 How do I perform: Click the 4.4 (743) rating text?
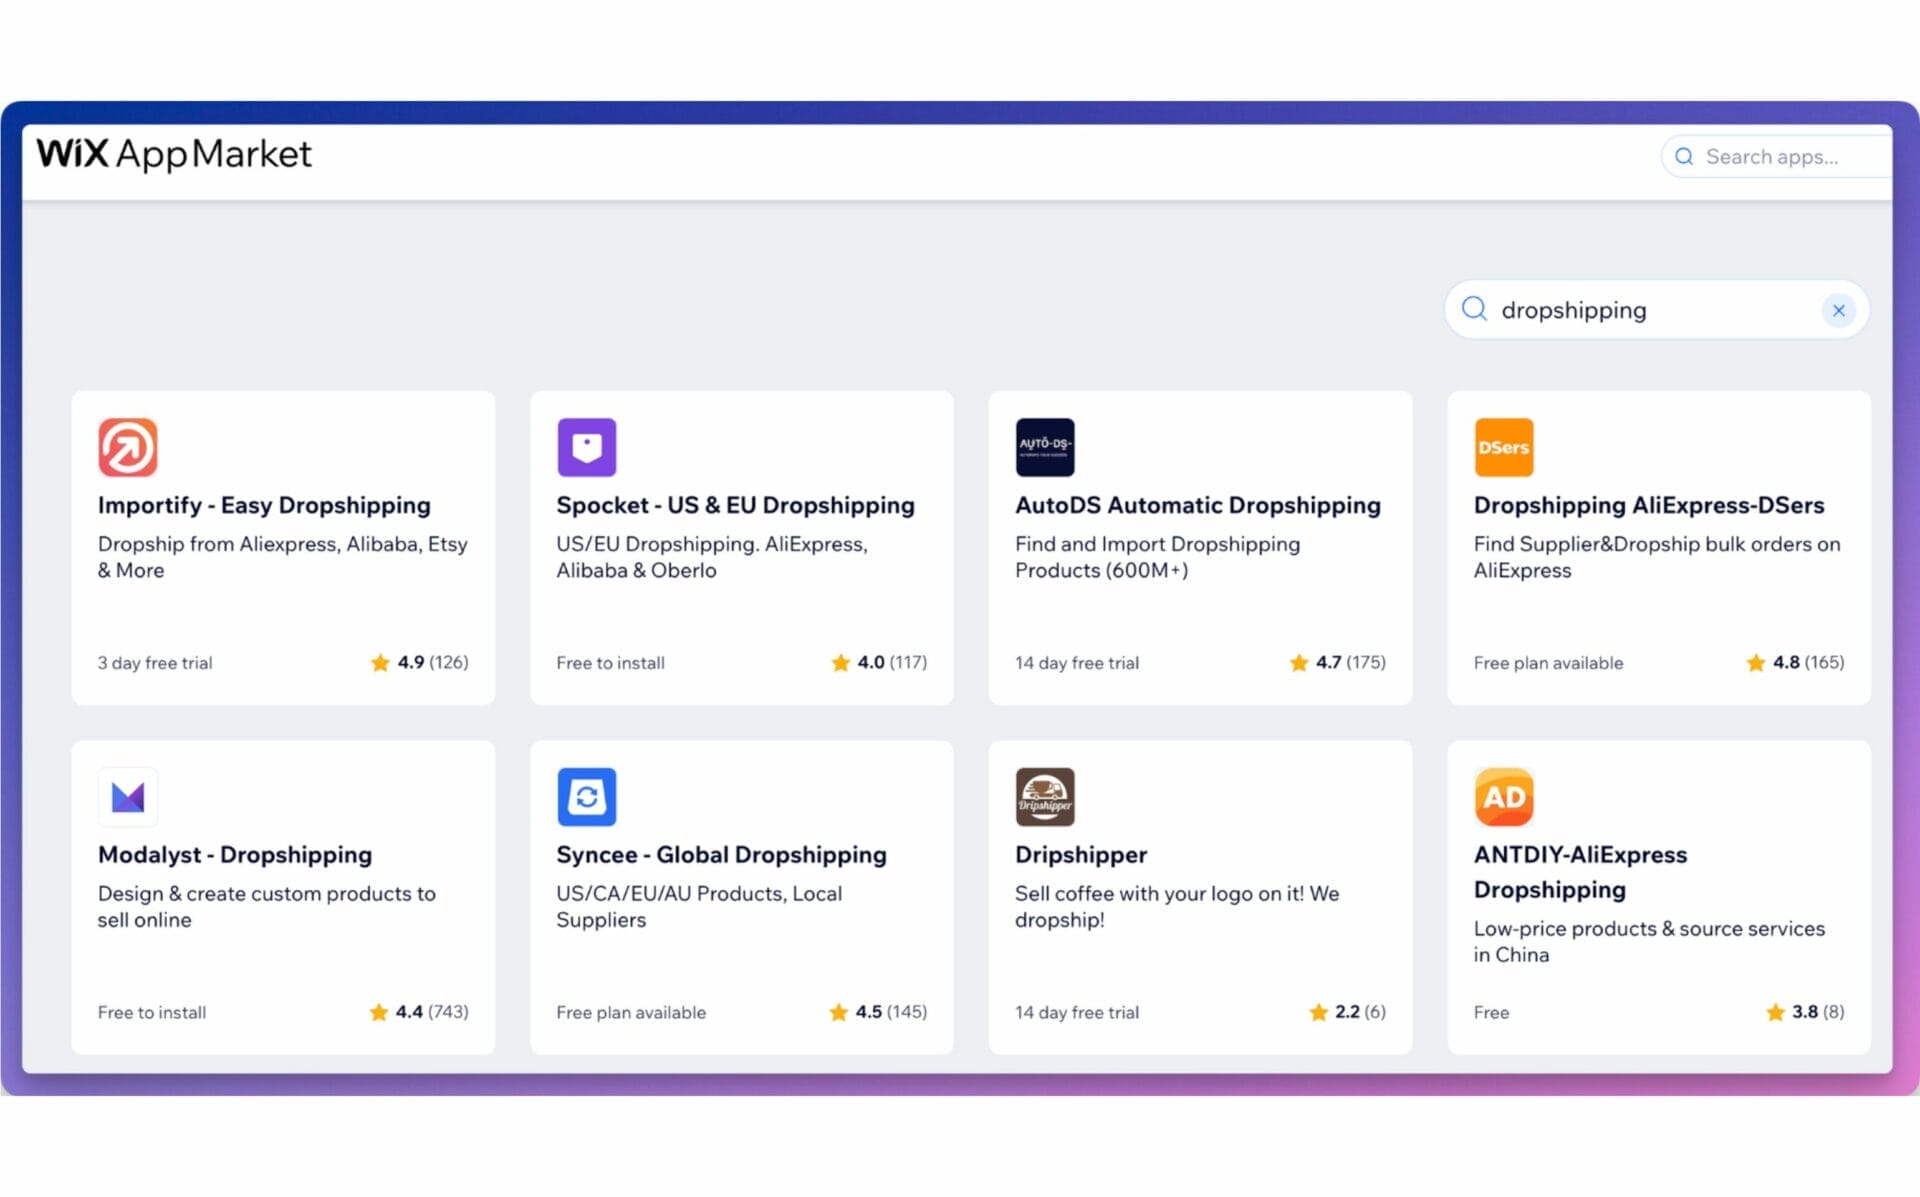coord(431,1012)
